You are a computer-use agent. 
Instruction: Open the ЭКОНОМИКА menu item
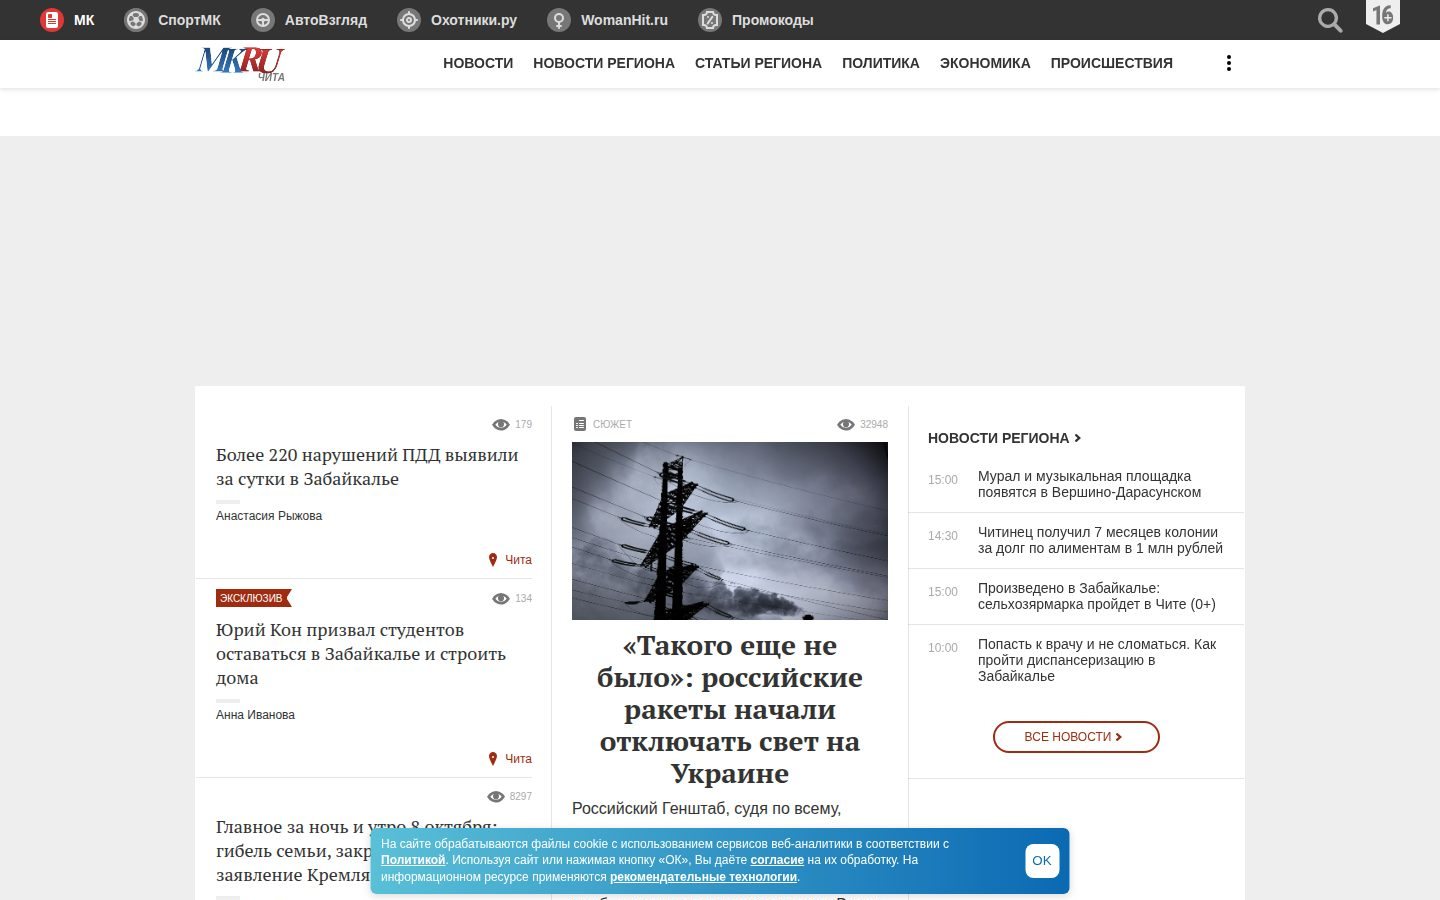(985, 63)
